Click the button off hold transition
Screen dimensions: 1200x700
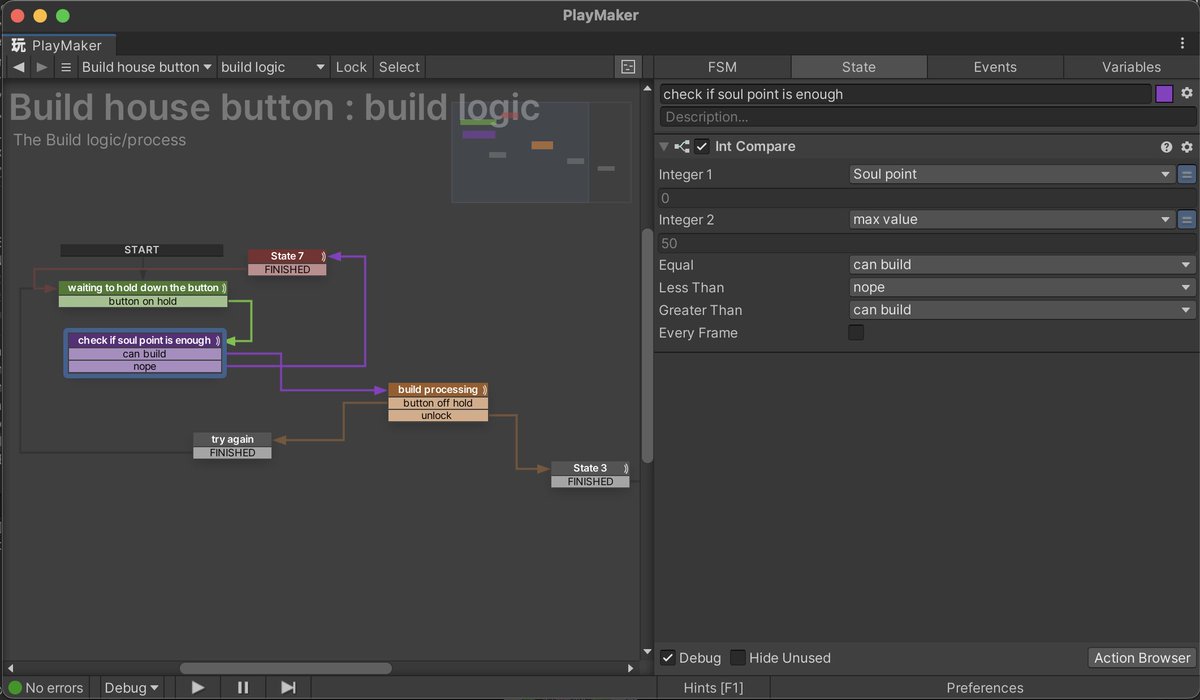pyautogui.click(x=438, y=403)
